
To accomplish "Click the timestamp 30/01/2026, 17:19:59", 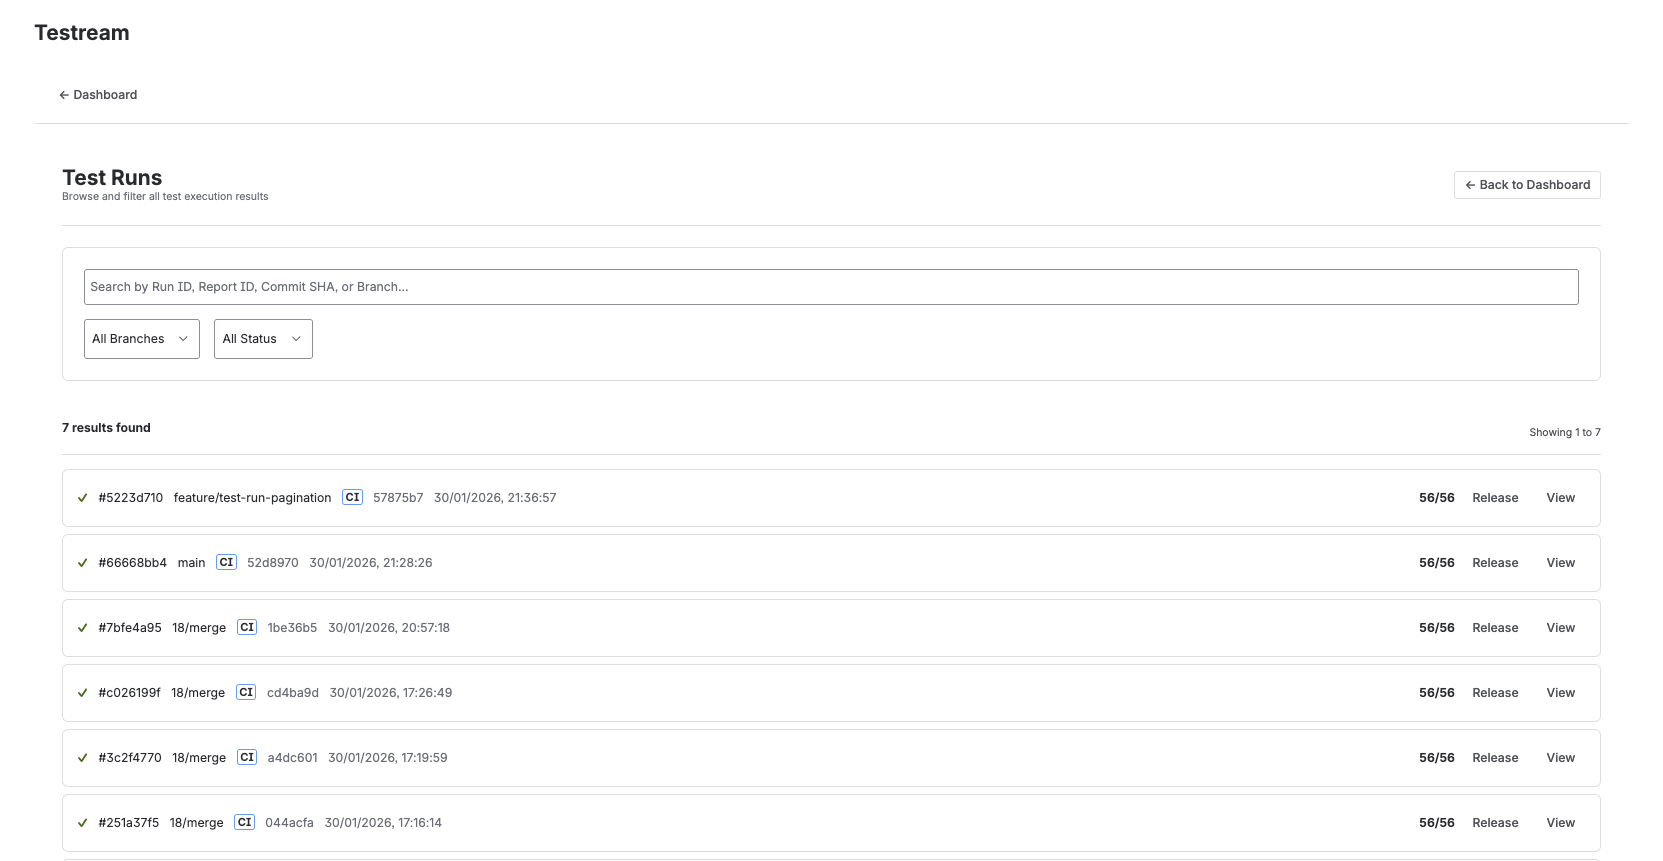I will click(388, 758).
